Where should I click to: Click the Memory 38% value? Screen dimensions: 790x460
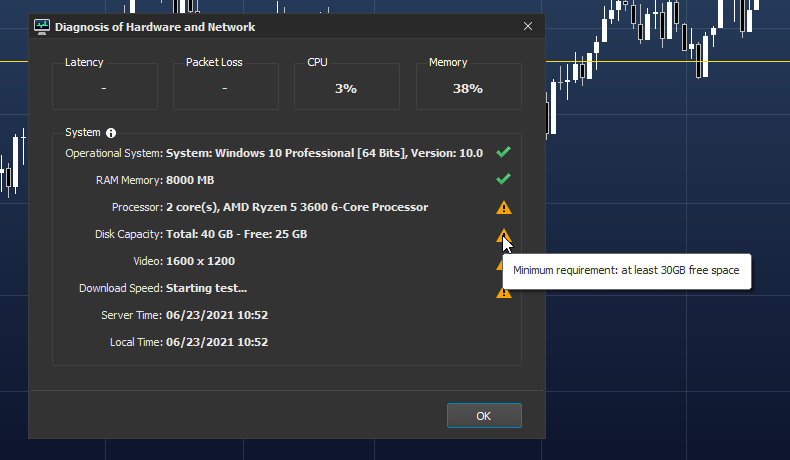point(468,89)
